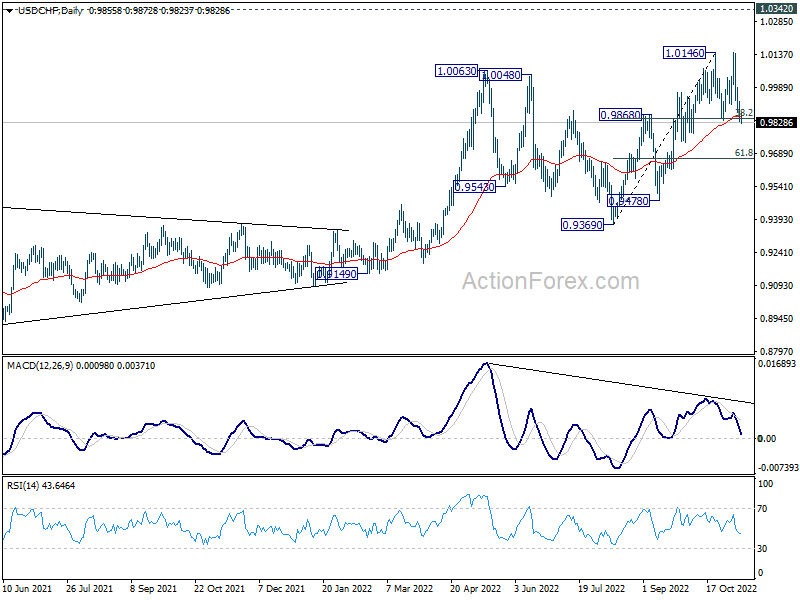The height and width of the screenshot is (600, 800).
Task: Click the 0.95430 price label
Action: (x=474, y=187)
